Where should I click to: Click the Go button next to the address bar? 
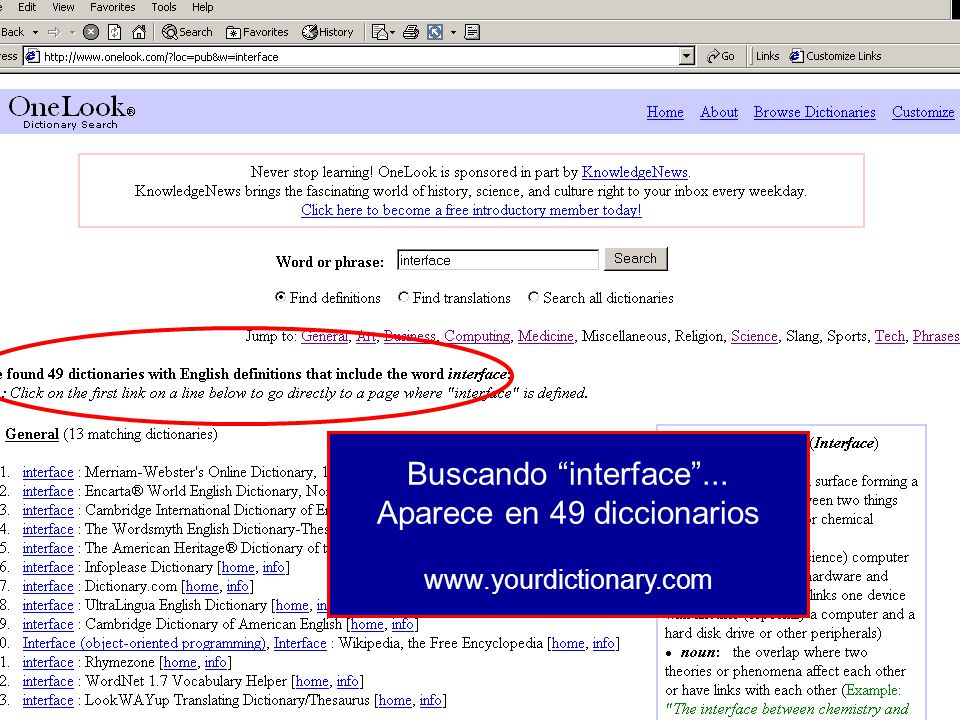pyautogui.click(x=721, y=56)
